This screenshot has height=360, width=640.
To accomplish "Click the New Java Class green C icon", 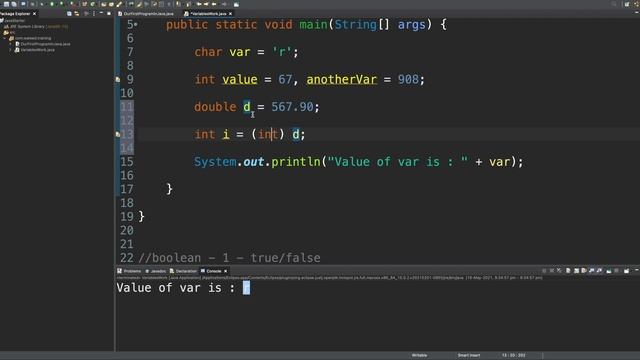I will click(93, 4).
